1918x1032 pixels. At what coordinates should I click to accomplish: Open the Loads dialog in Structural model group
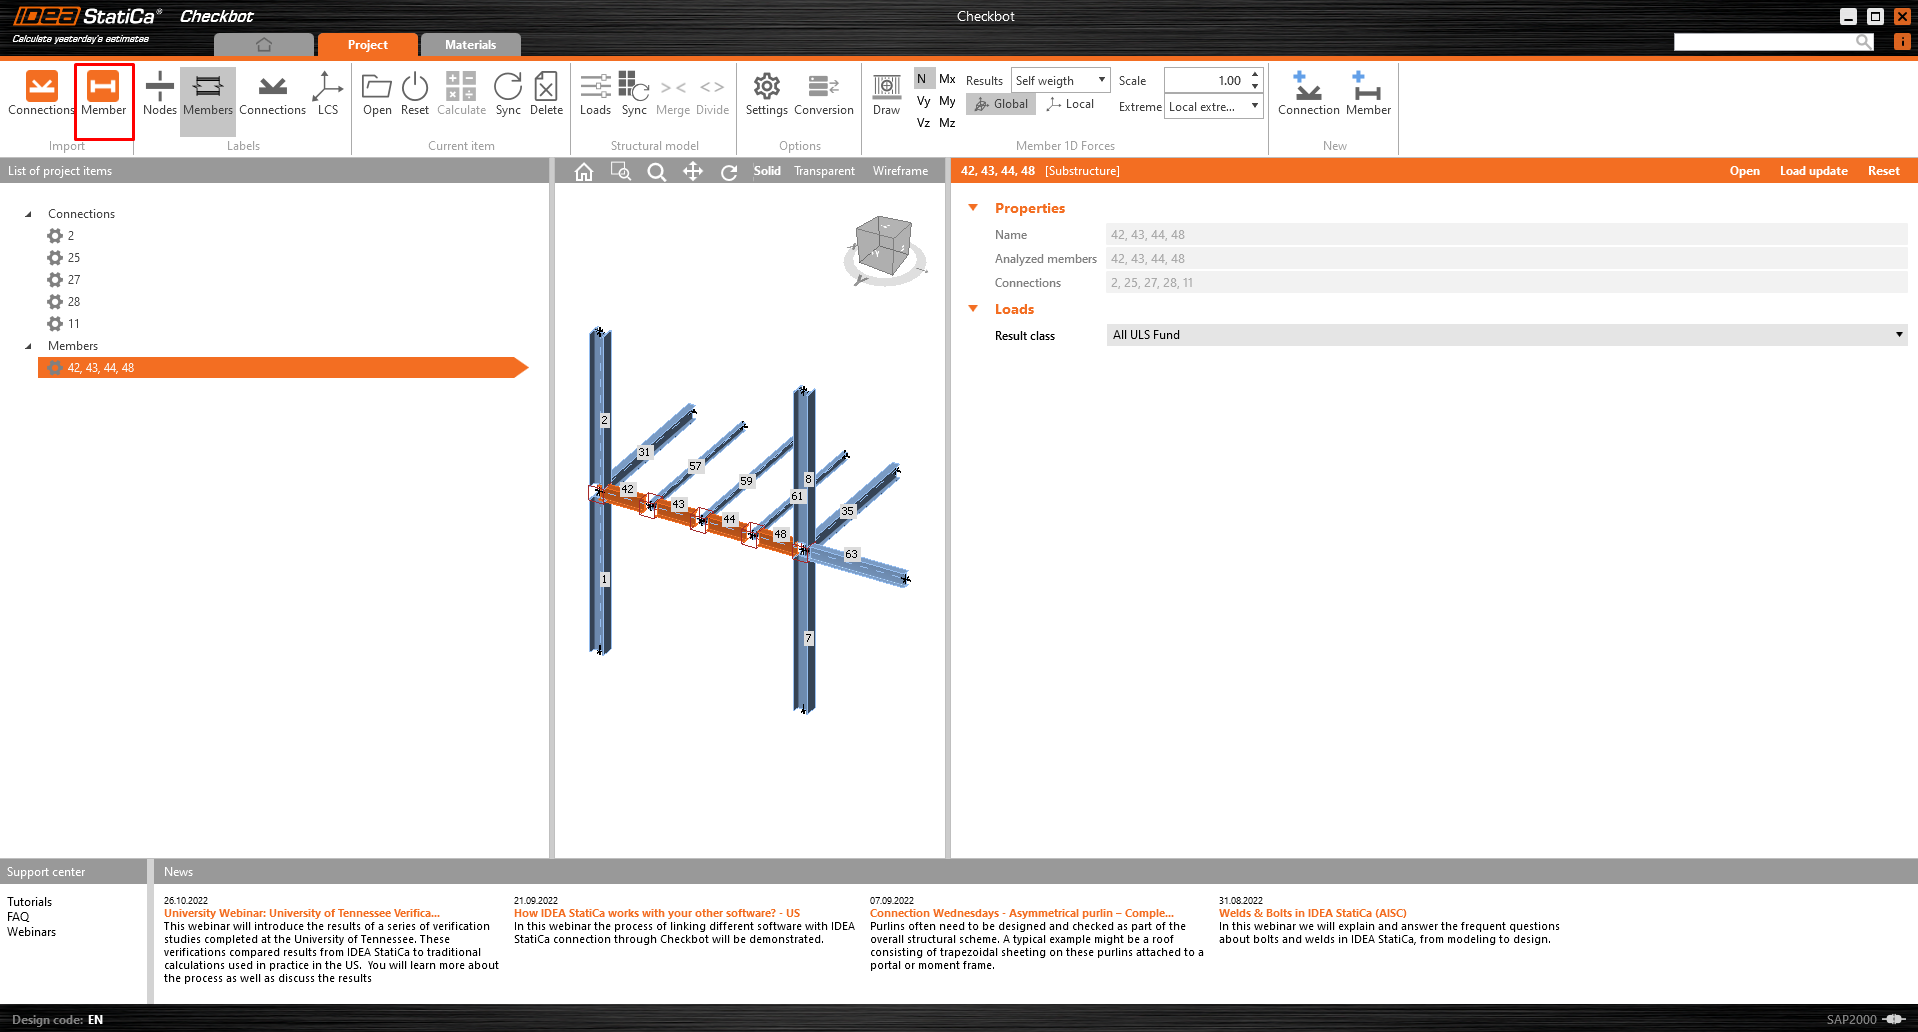[595, 95]
